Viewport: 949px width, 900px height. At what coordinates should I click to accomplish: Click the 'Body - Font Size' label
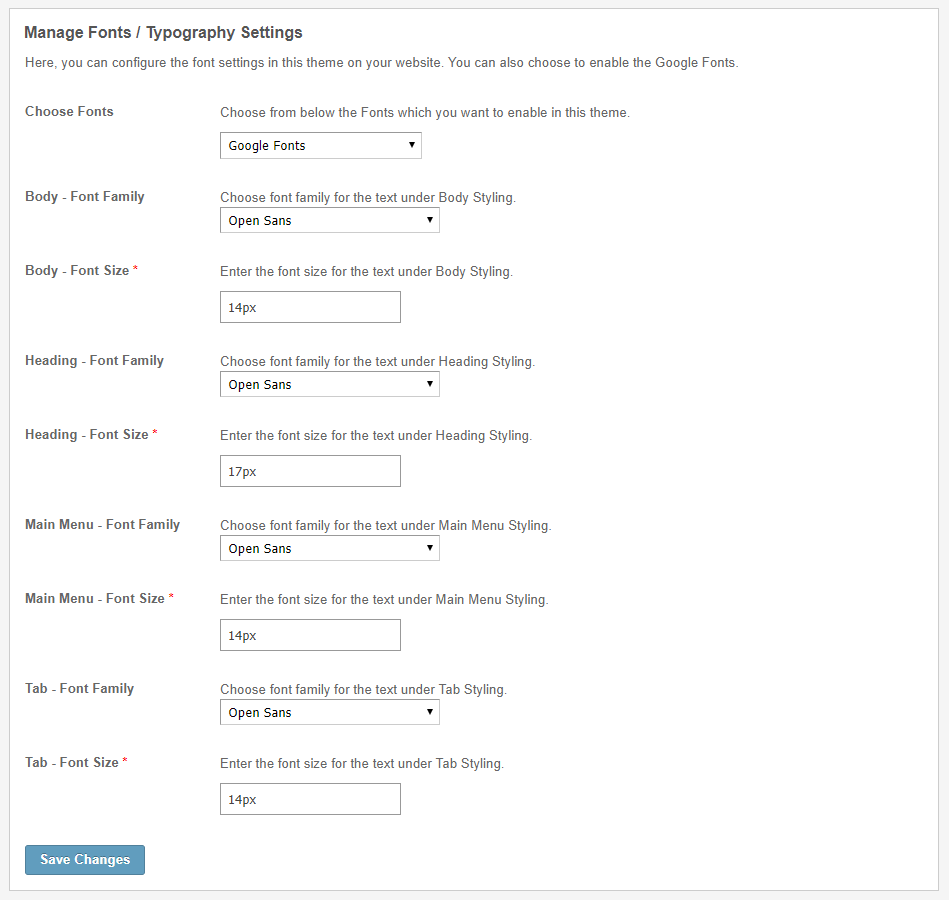[x=77, y=271]
